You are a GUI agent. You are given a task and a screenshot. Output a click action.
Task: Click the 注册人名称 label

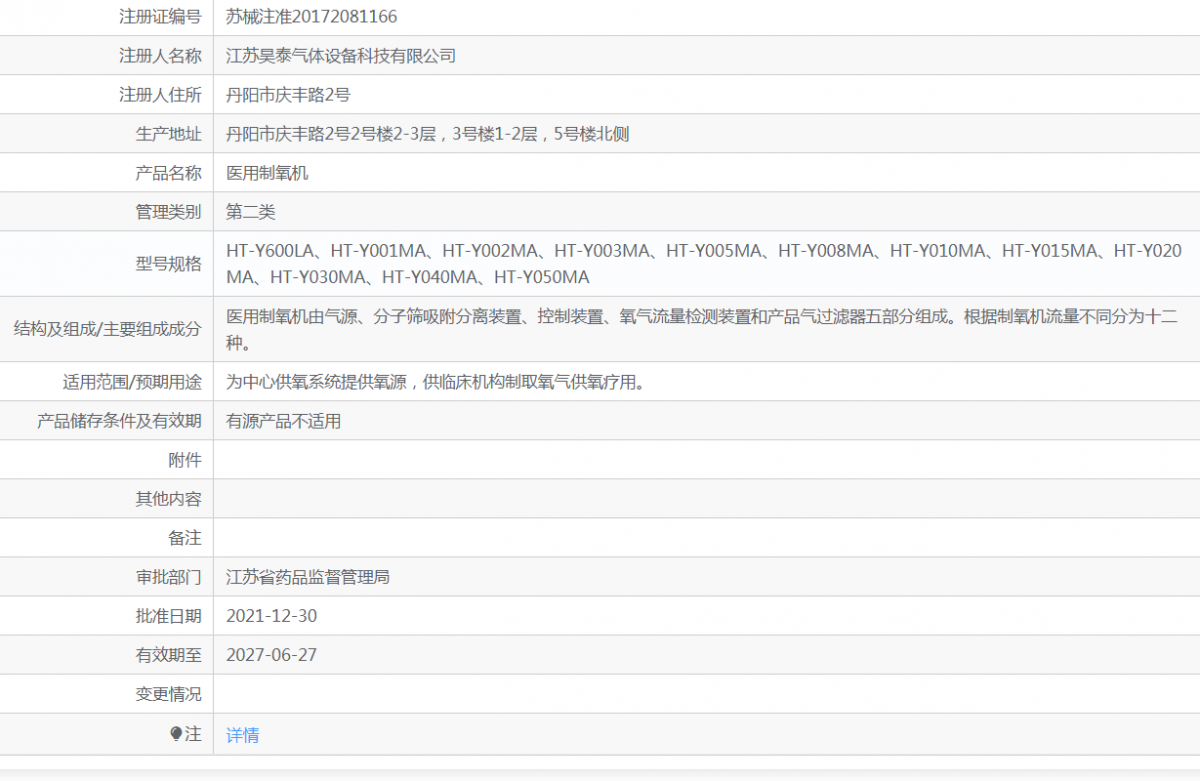160,56
